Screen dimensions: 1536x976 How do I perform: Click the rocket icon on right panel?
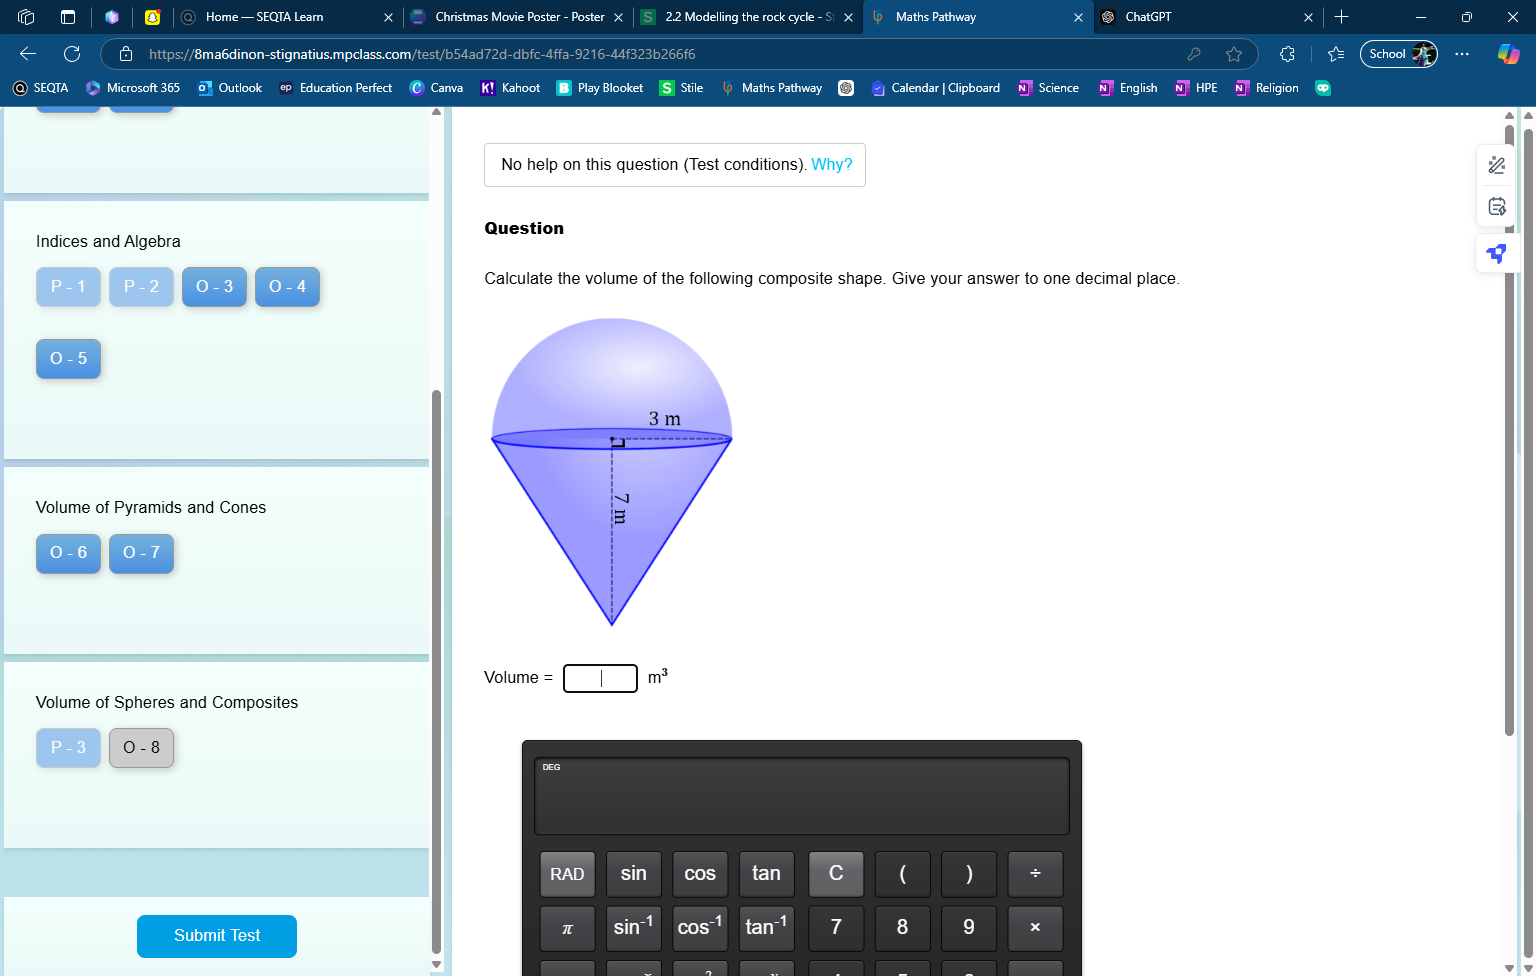click(x=1496, y=253)
